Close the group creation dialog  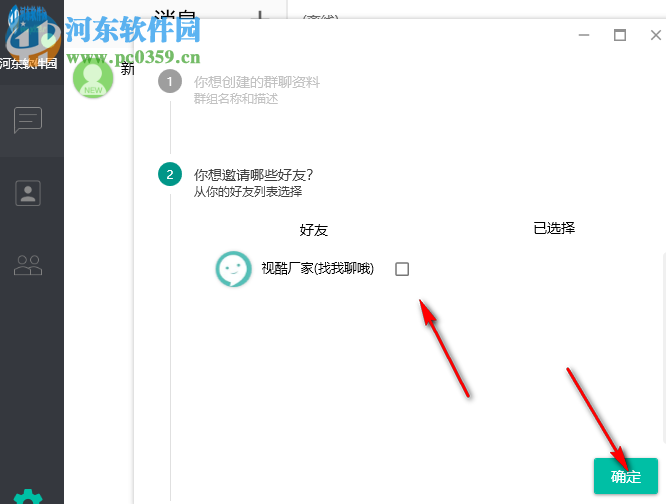656,35
